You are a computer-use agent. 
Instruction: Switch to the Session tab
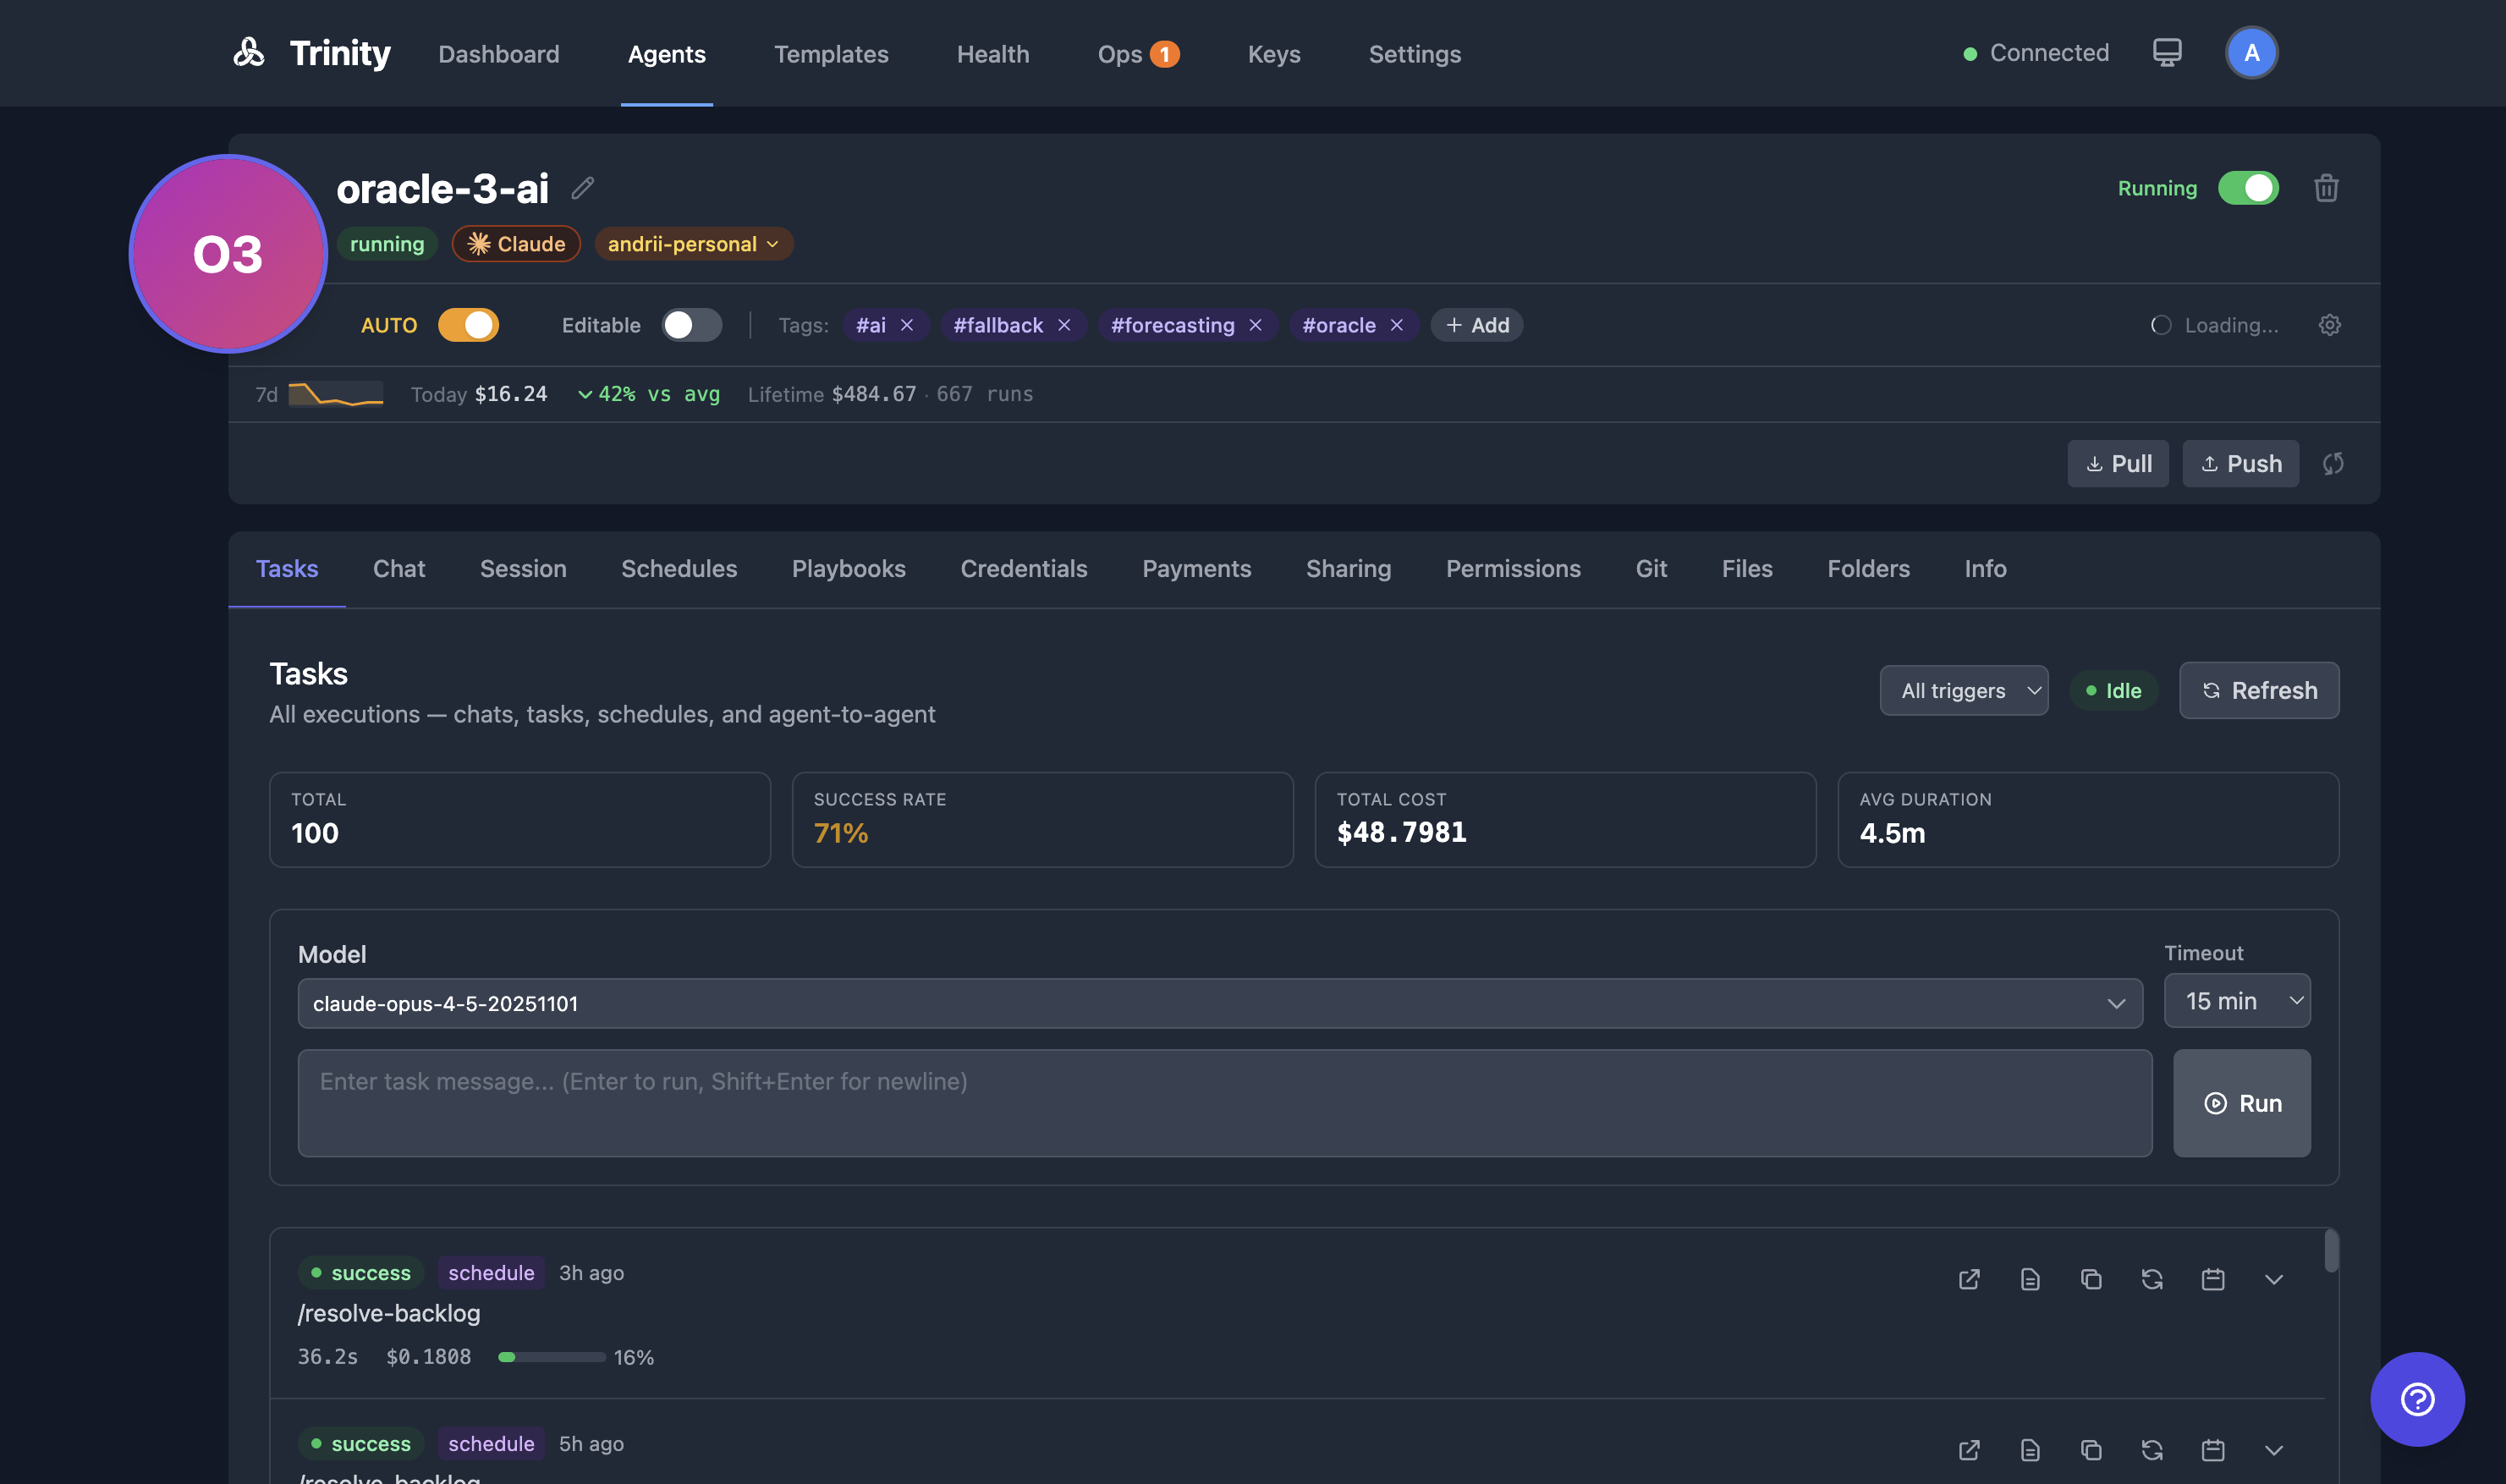tap(522, 568)
